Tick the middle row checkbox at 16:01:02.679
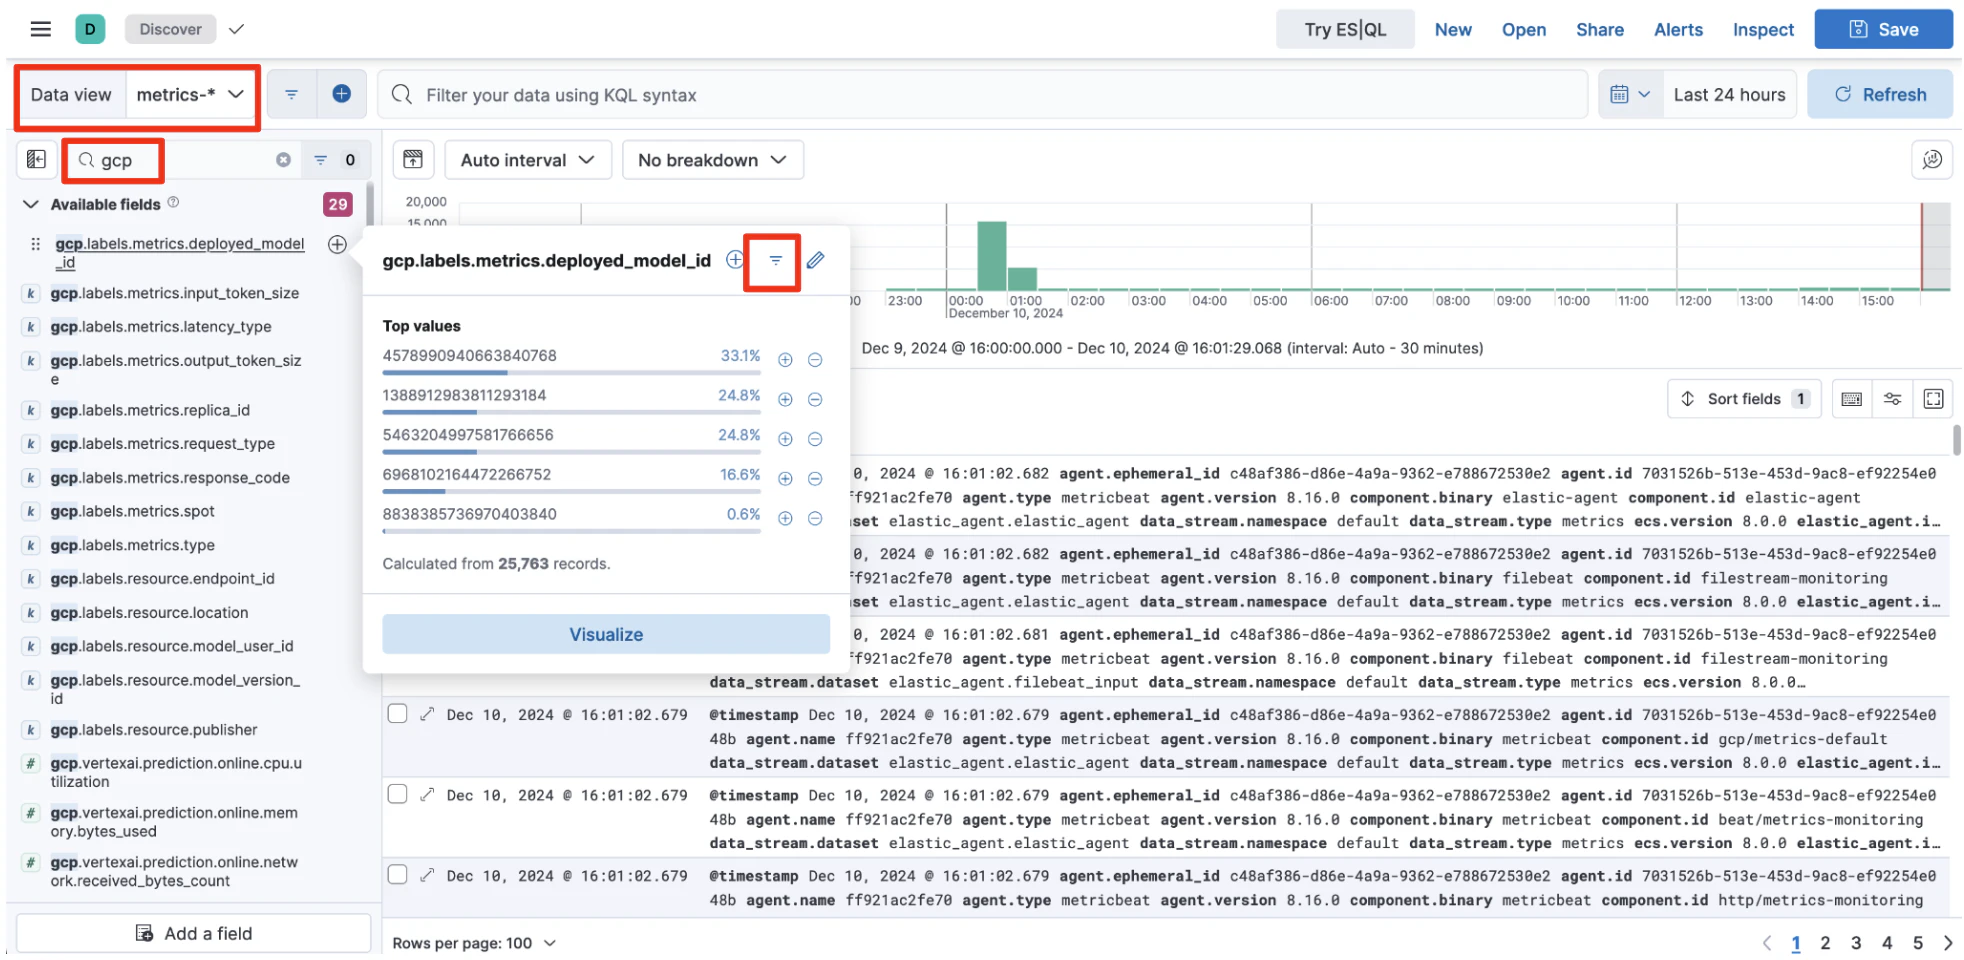 (397, 794)
